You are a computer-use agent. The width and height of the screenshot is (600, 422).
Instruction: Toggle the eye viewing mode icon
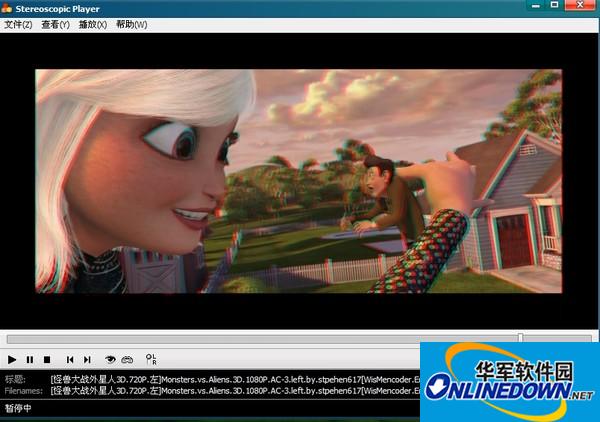pyautogui.click(x=111, y=359)
